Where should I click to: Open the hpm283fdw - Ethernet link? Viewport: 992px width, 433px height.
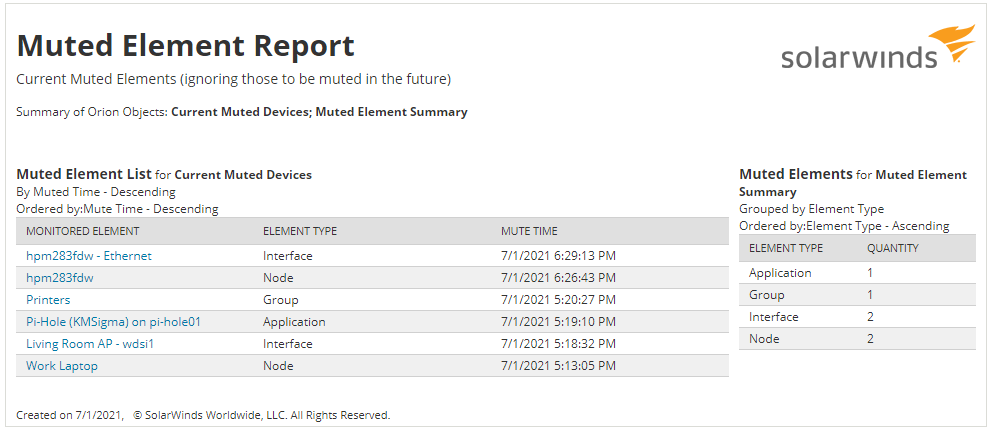tap(88, 256)
